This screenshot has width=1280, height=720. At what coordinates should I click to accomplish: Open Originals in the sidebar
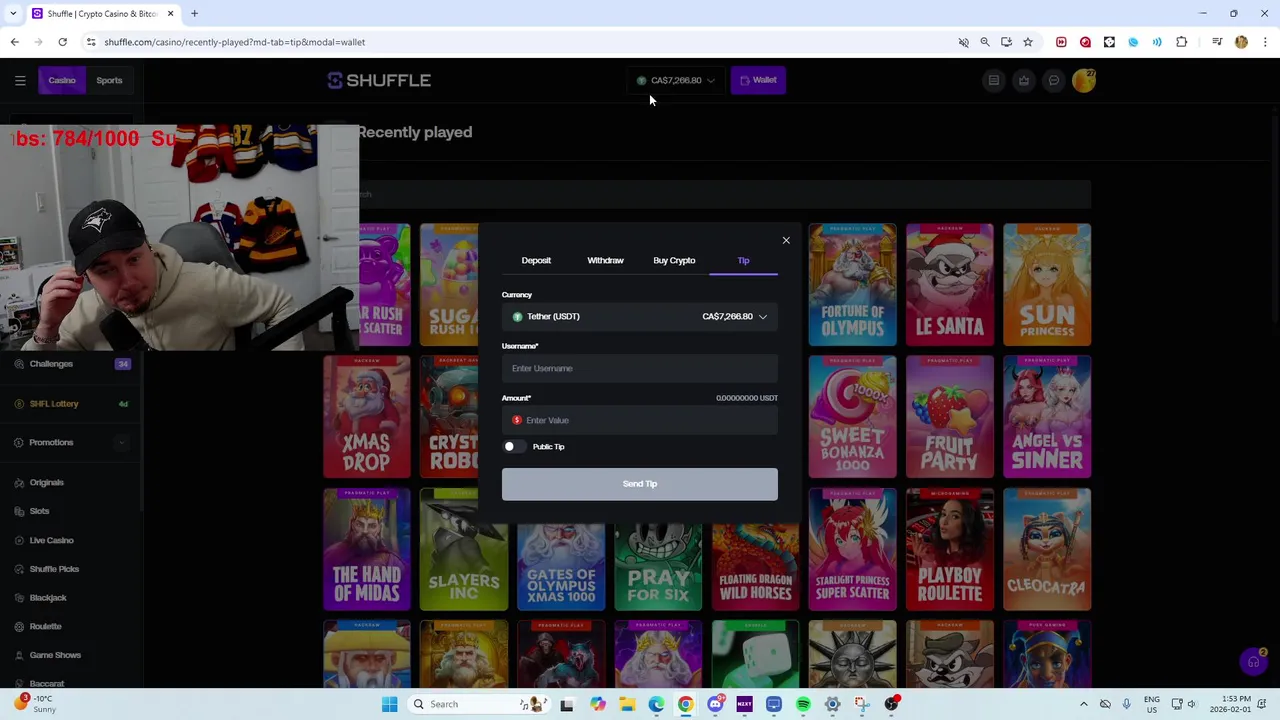(46, 482)
